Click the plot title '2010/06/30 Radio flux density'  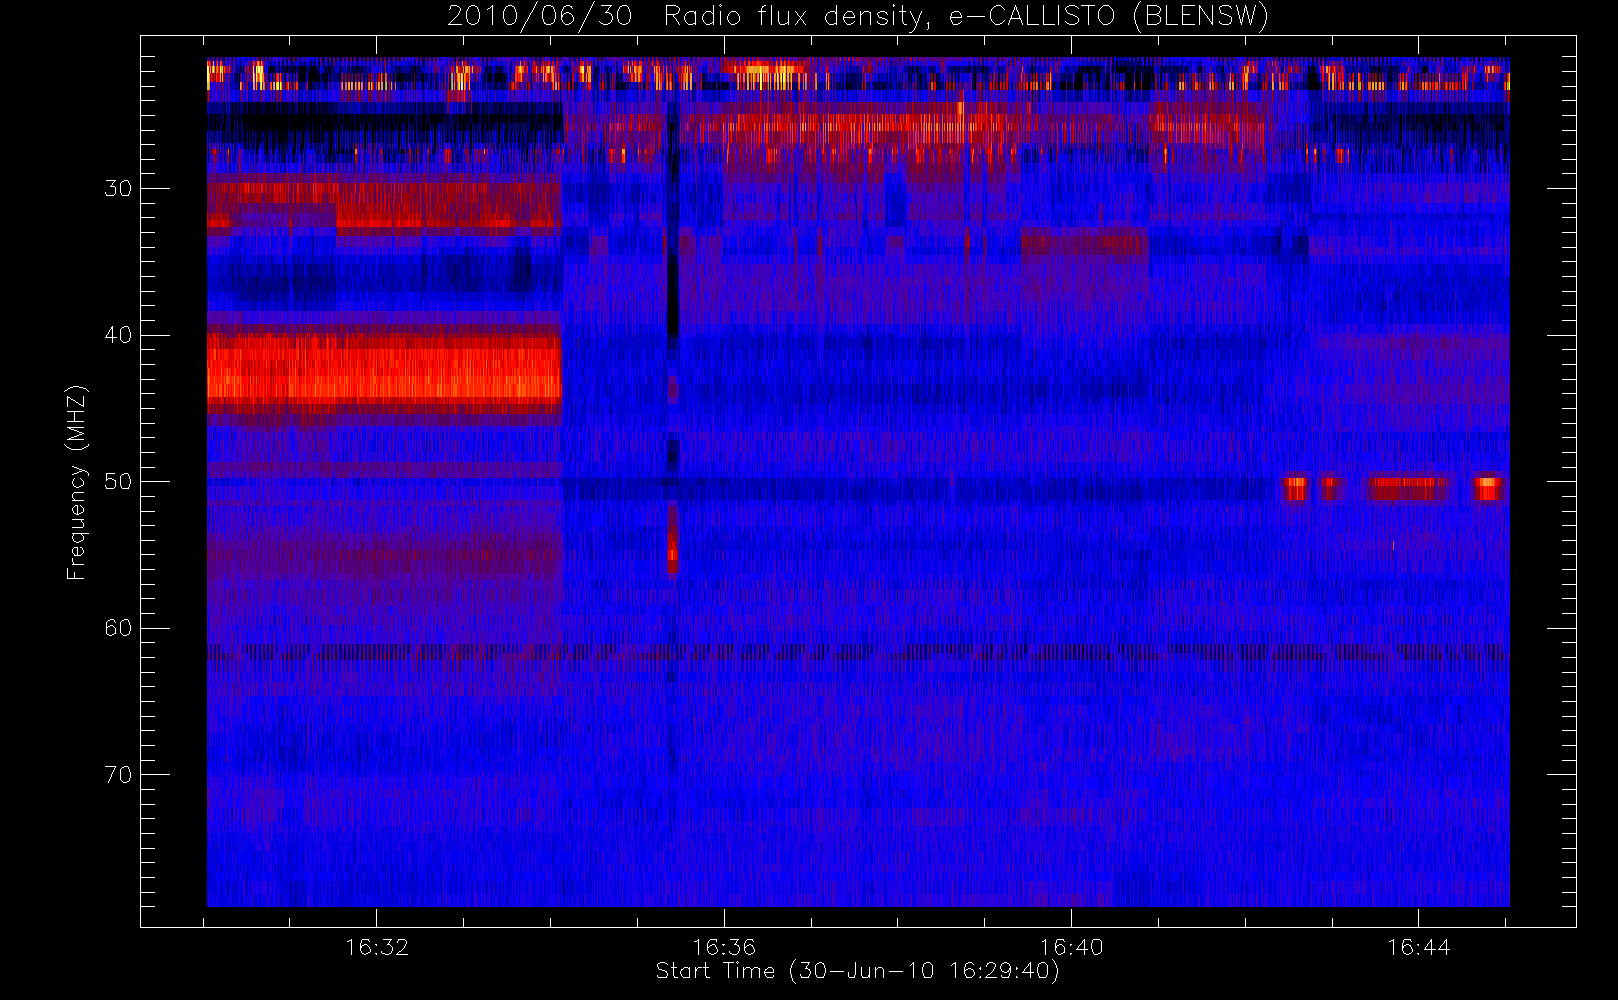point(858,17)
